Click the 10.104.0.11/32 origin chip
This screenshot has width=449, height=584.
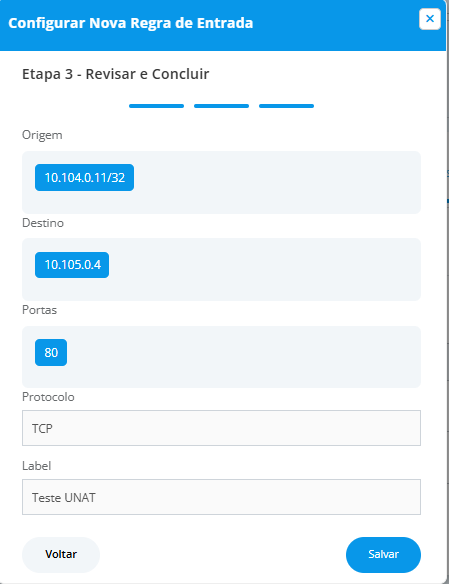click(85, 178)
